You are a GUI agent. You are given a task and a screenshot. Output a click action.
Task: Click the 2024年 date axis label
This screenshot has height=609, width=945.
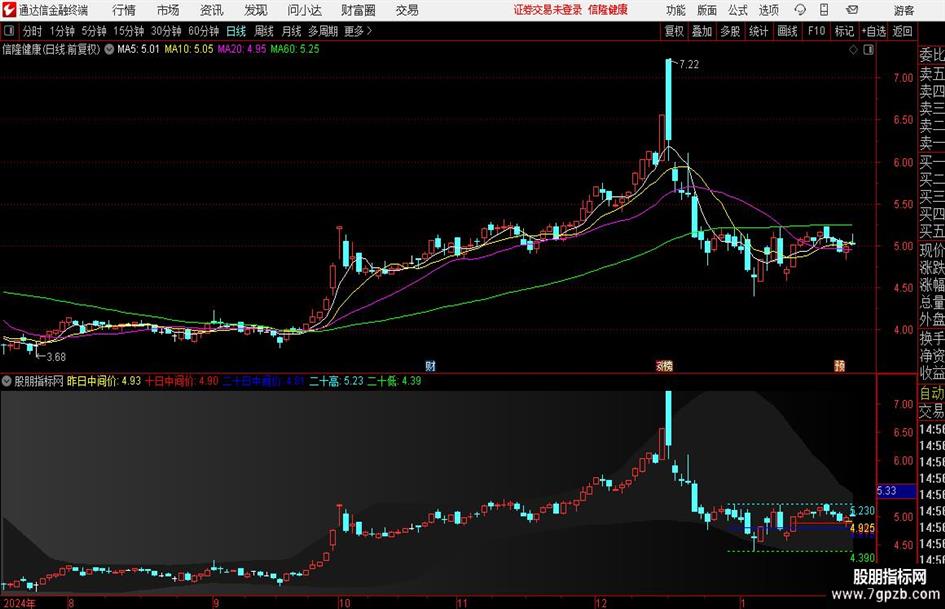pyautogui.click(x=19, y=603)
